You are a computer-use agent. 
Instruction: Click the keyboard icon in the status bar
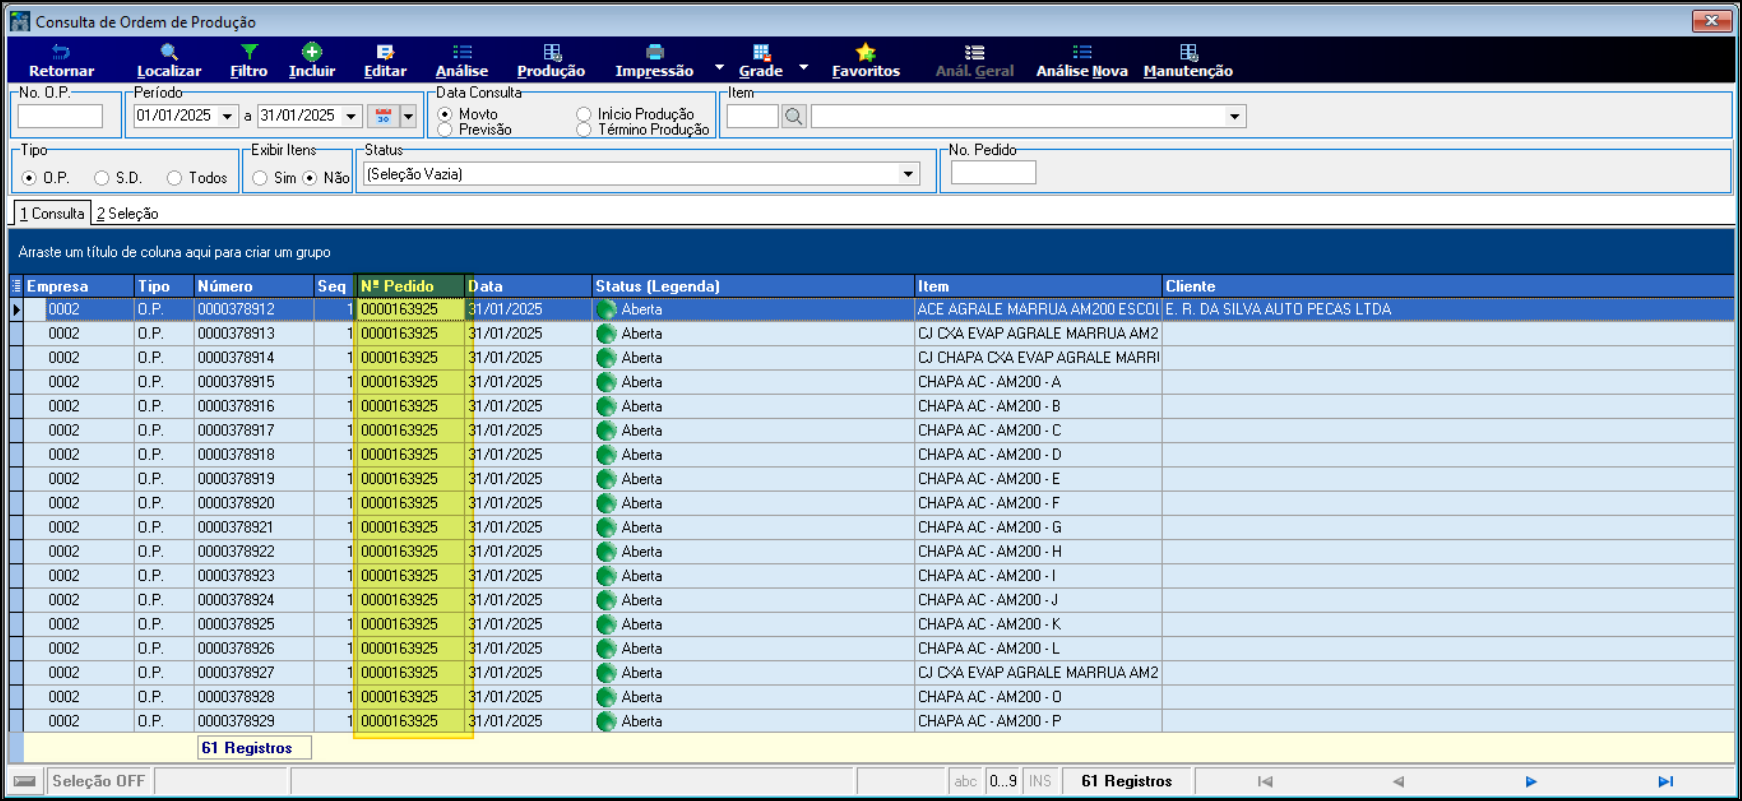pos(25,781)
